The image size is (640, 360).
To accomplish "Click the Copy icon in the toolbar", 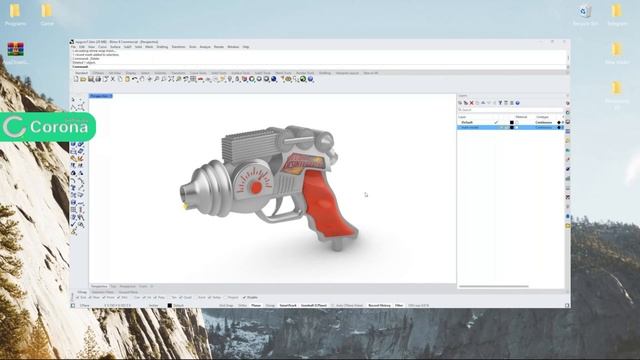I will tap(120, 79).
